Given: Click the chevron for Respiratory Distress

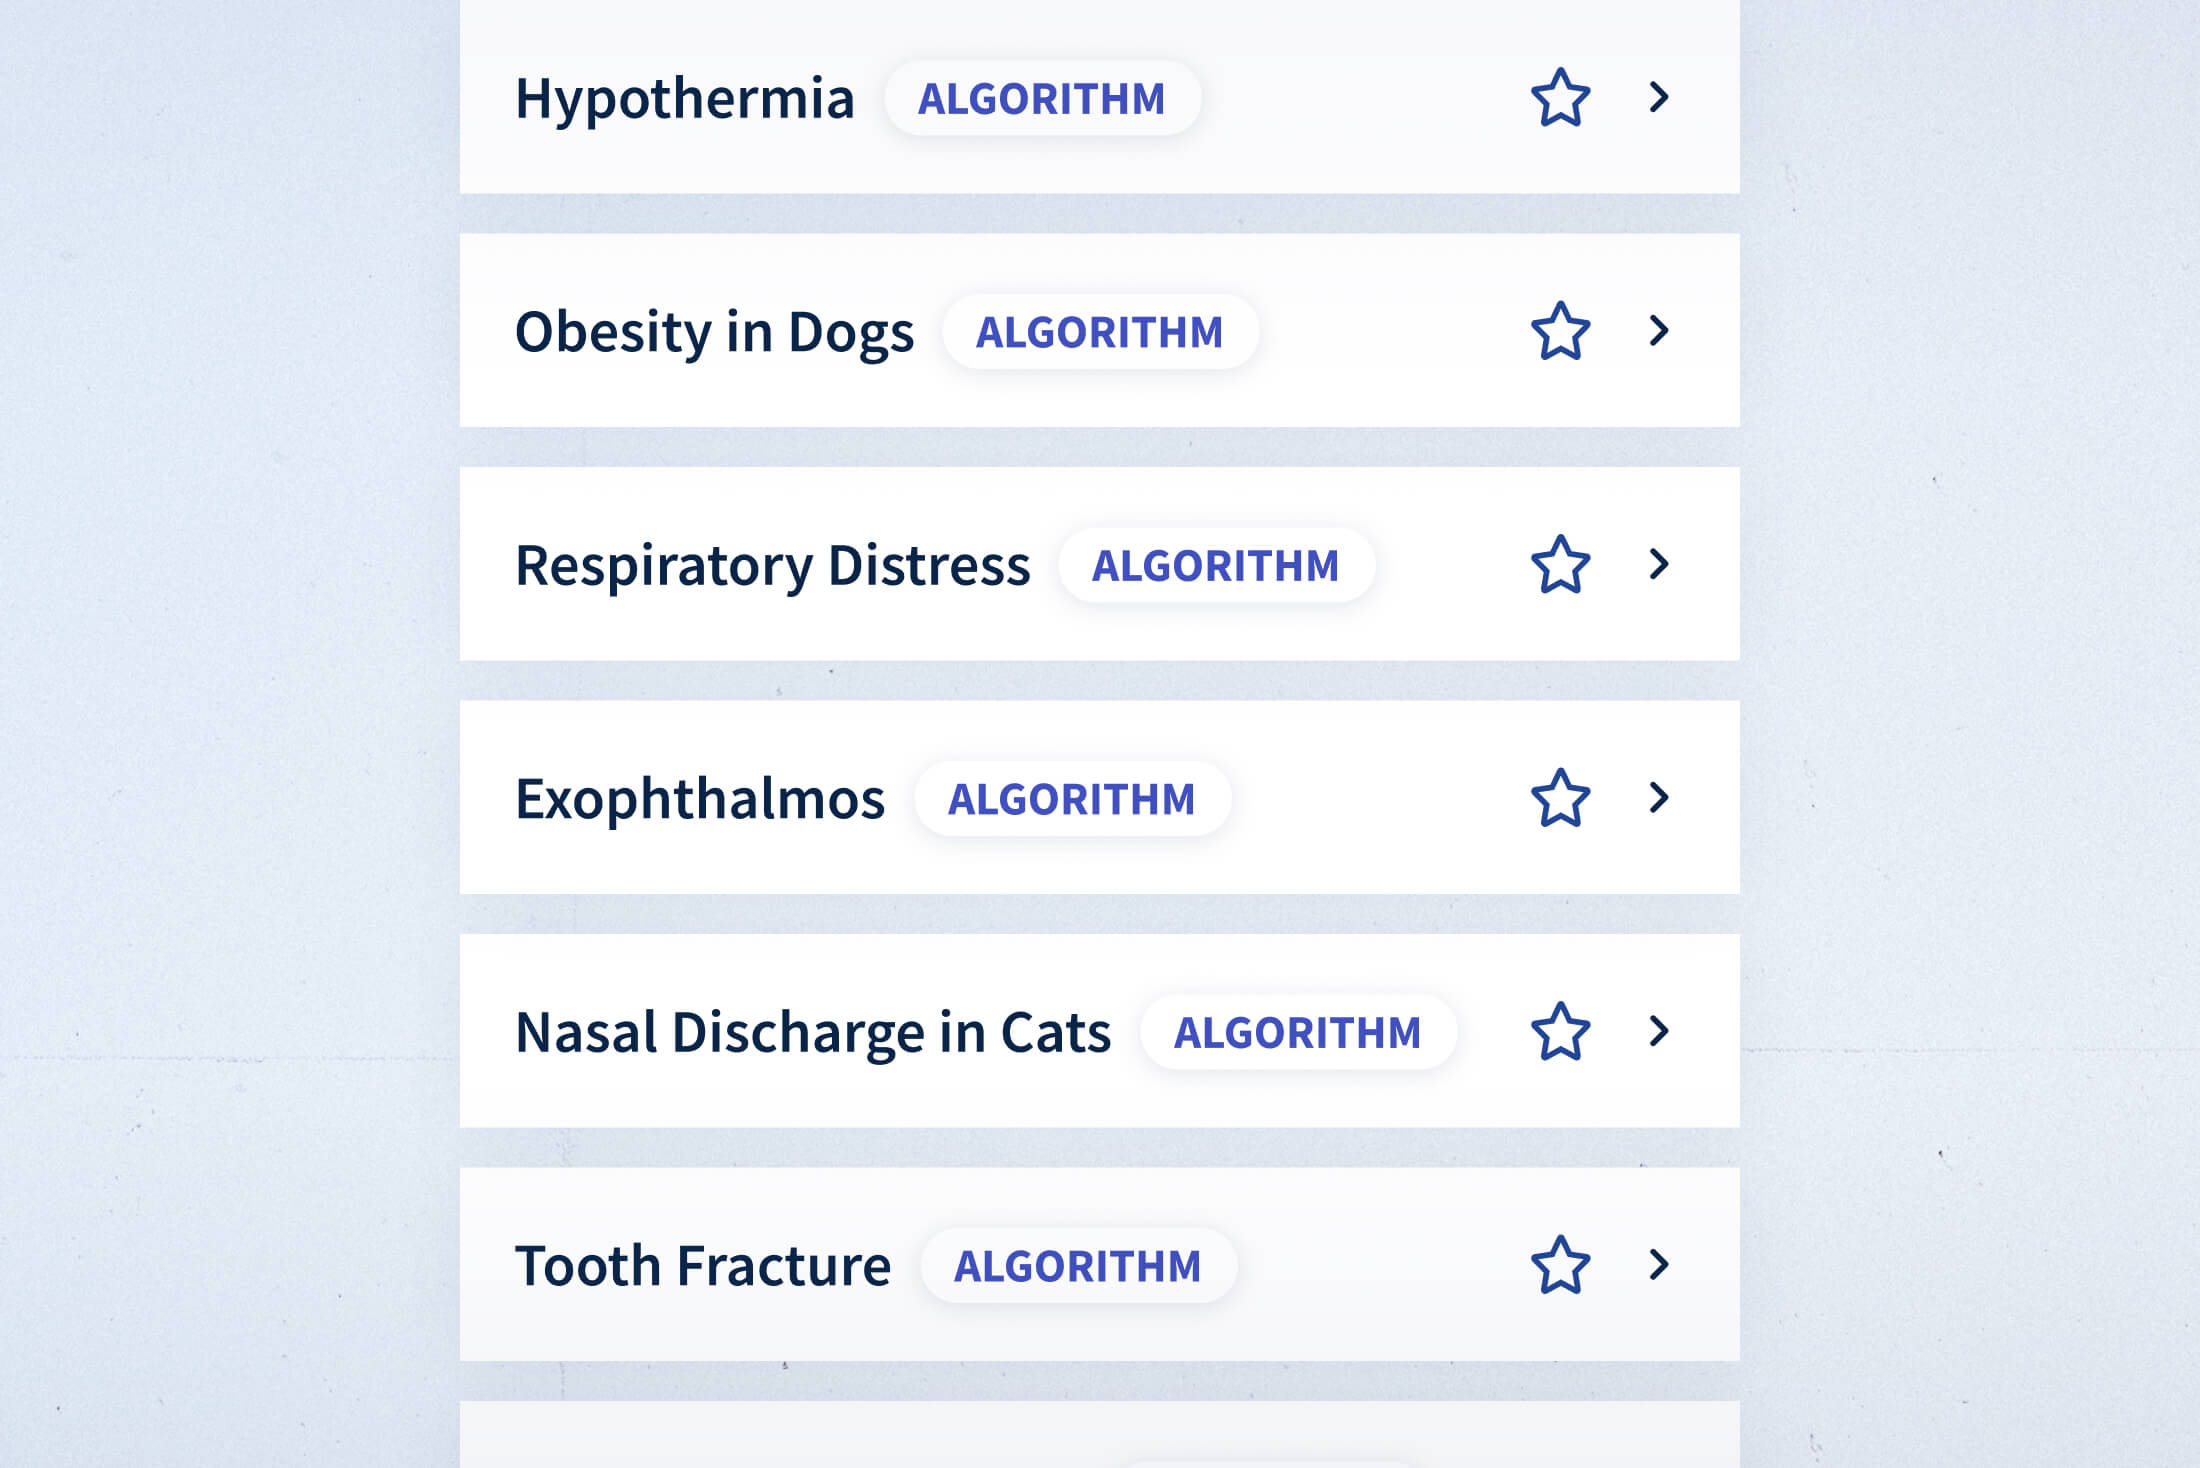Looking at the screenshot, I should [x=1659, y=565].
